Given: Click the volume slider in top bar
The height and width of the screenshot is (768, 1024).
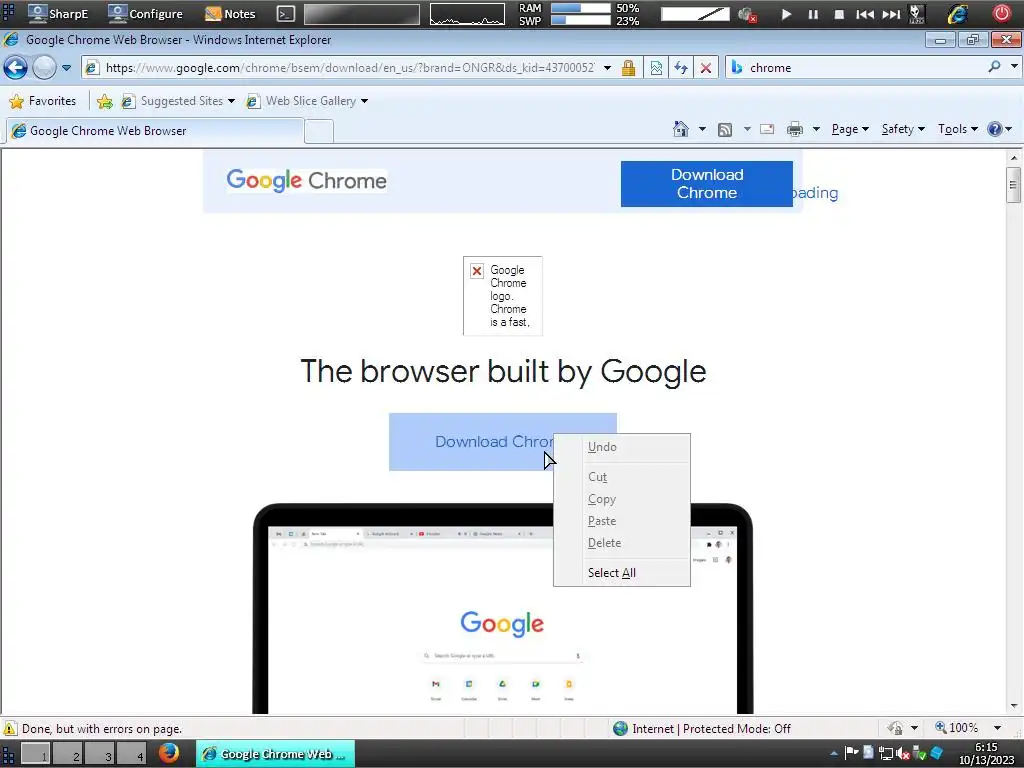Looking at the screenshot, I should tap(695, 14).
